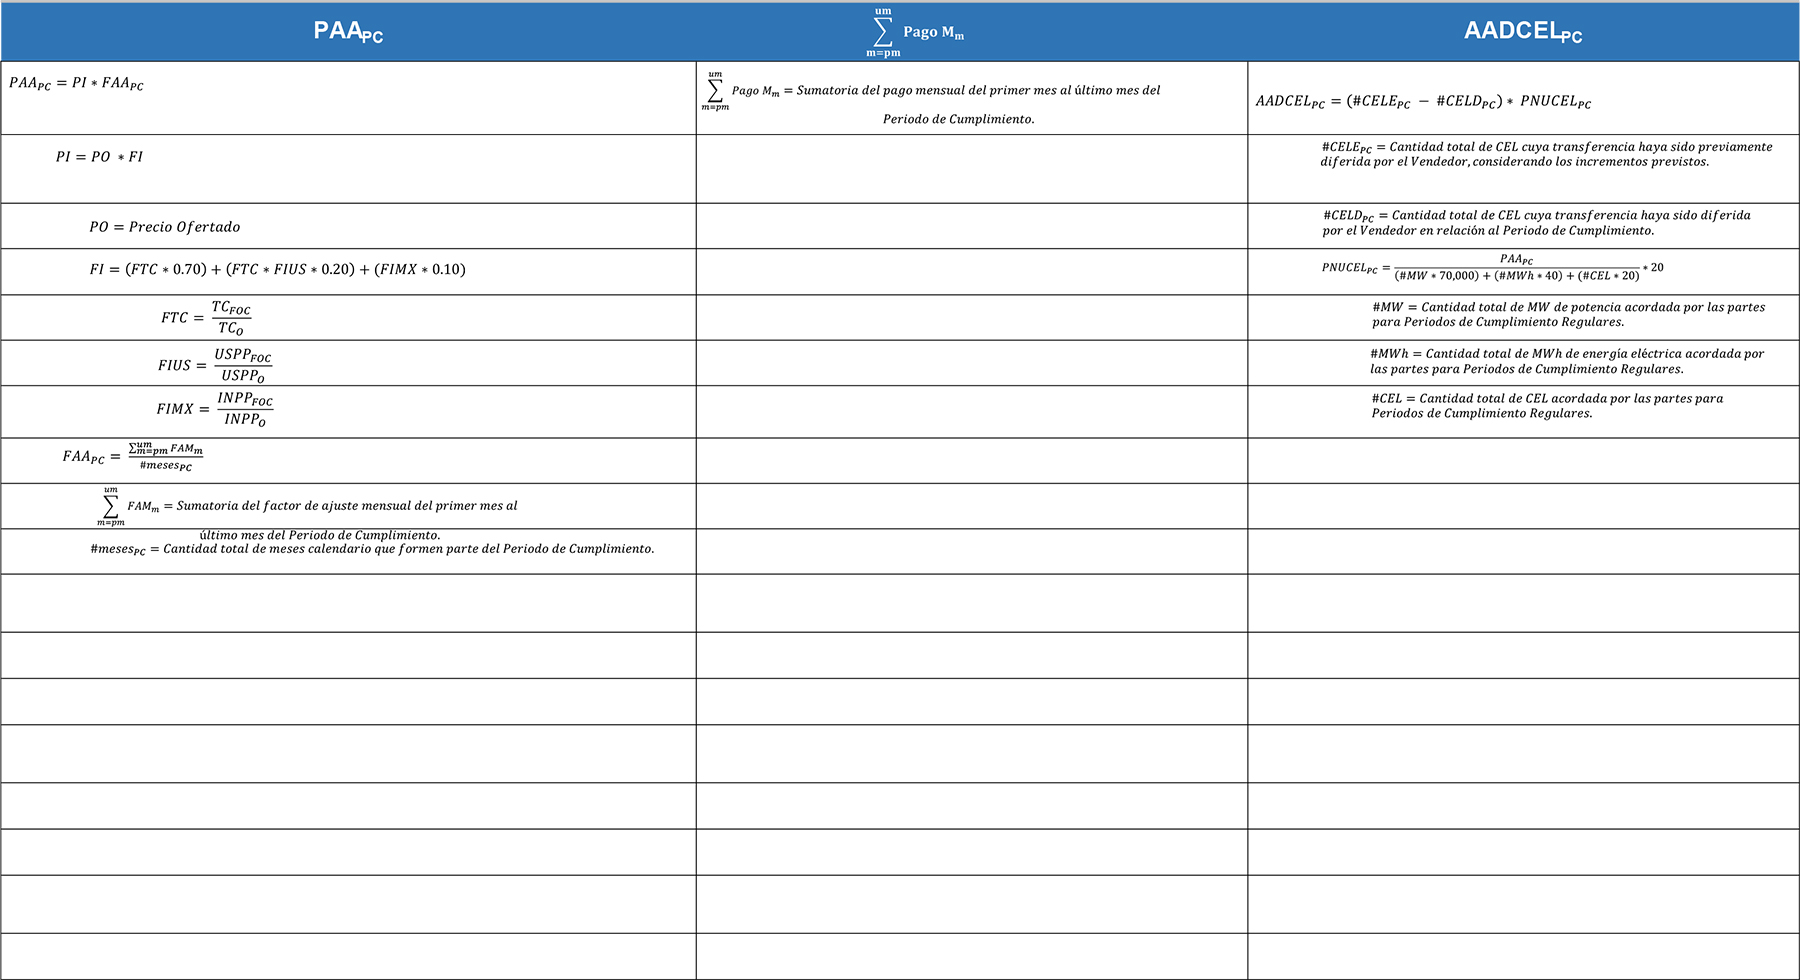Select the Pago Mm summation column header

tap(915, 32)
